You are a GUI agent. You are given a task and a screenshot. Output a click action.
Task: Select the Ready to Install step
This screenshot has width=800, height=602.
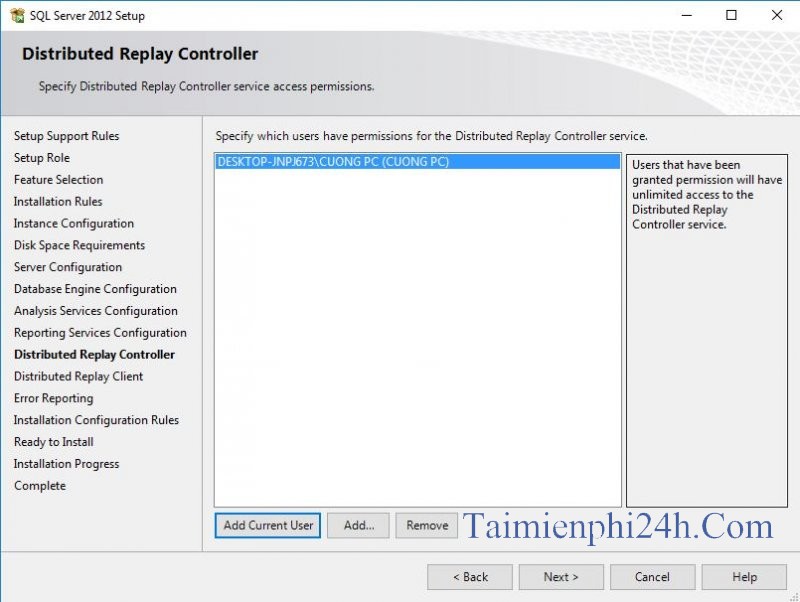point(54,442)
